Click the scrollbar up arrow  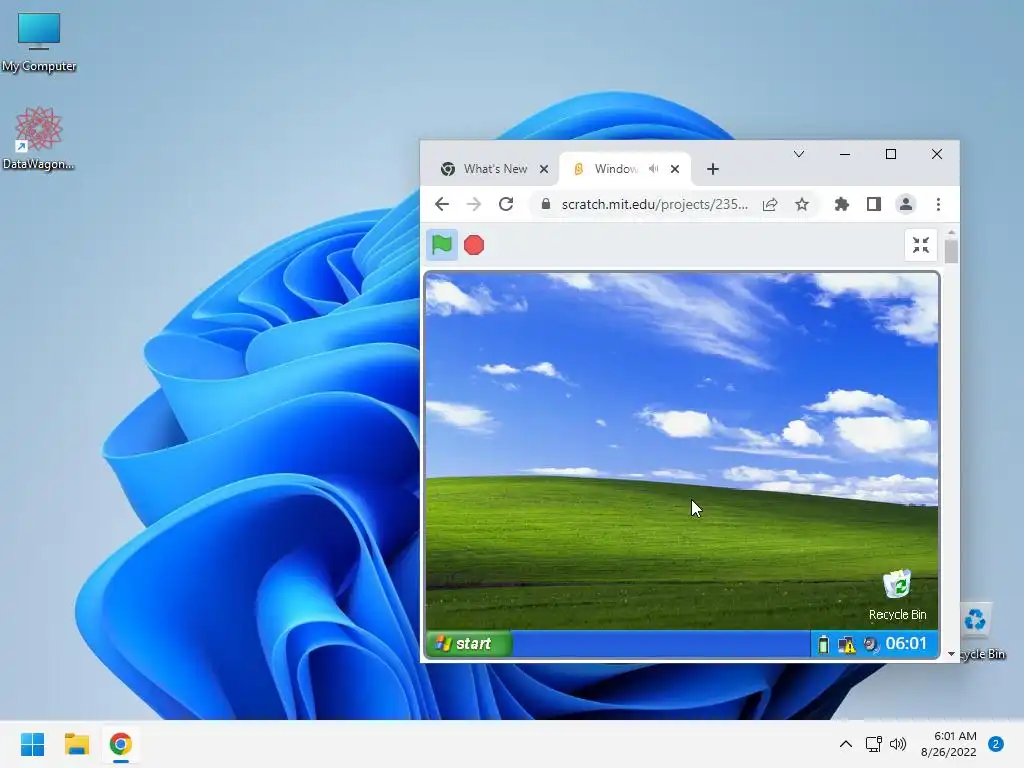[952, 232]
